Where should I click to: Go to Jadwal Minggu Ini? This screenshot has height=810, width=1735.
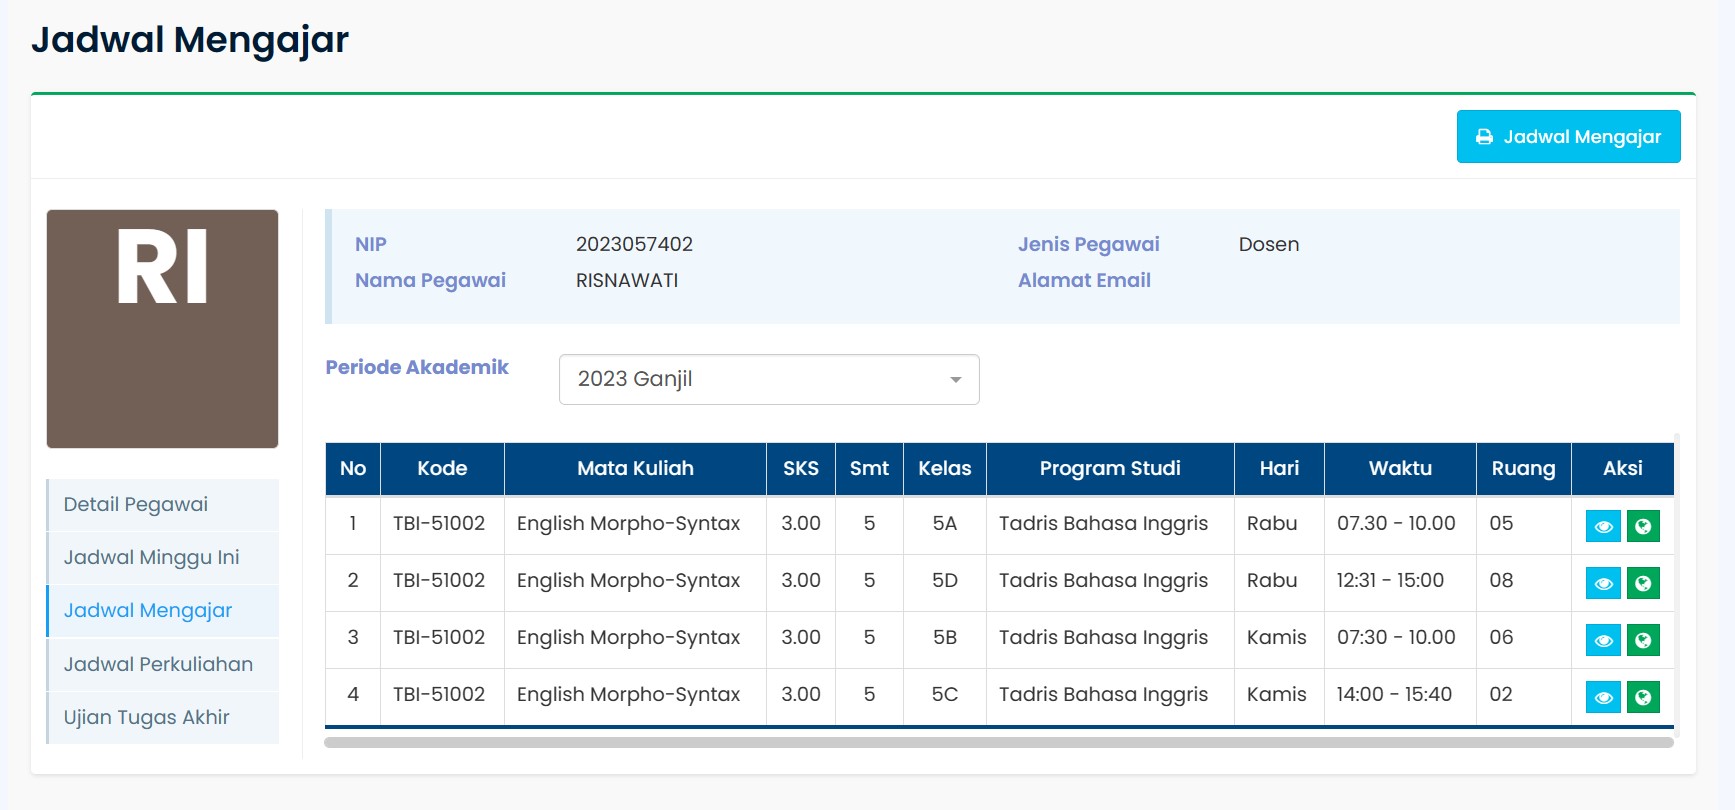151,558
